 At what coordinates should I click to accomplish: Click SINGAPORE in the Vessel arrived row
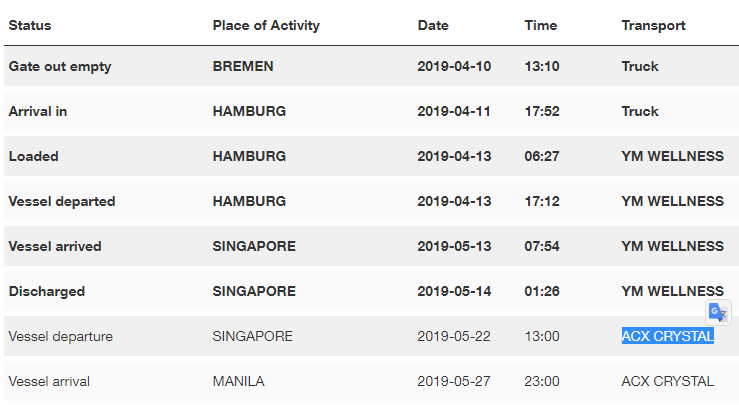[254, 246]
